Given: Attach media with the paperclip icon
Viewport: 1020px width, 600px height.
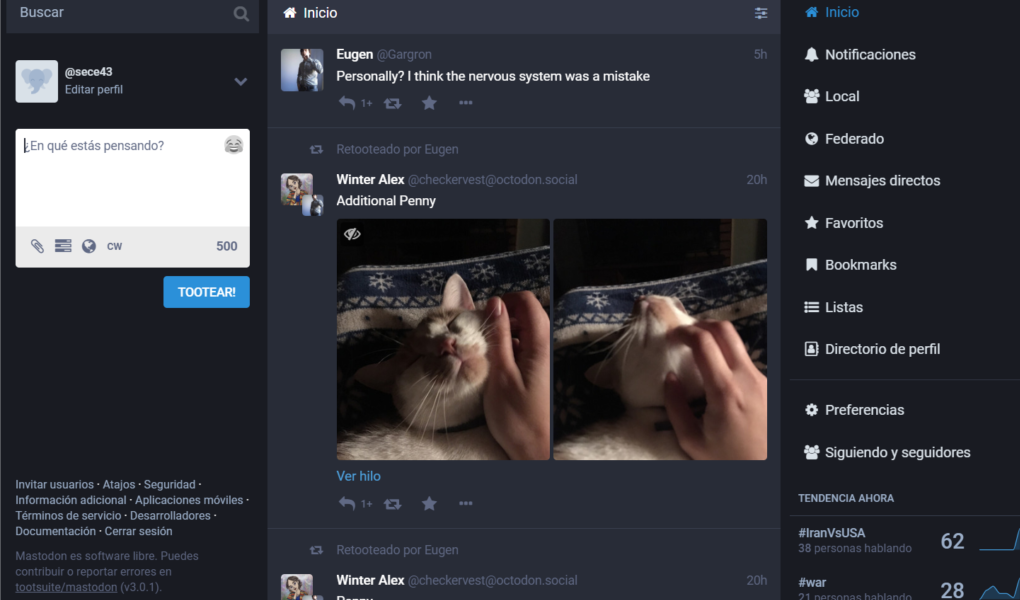Looking at the screenshot, I should (37, 246).
